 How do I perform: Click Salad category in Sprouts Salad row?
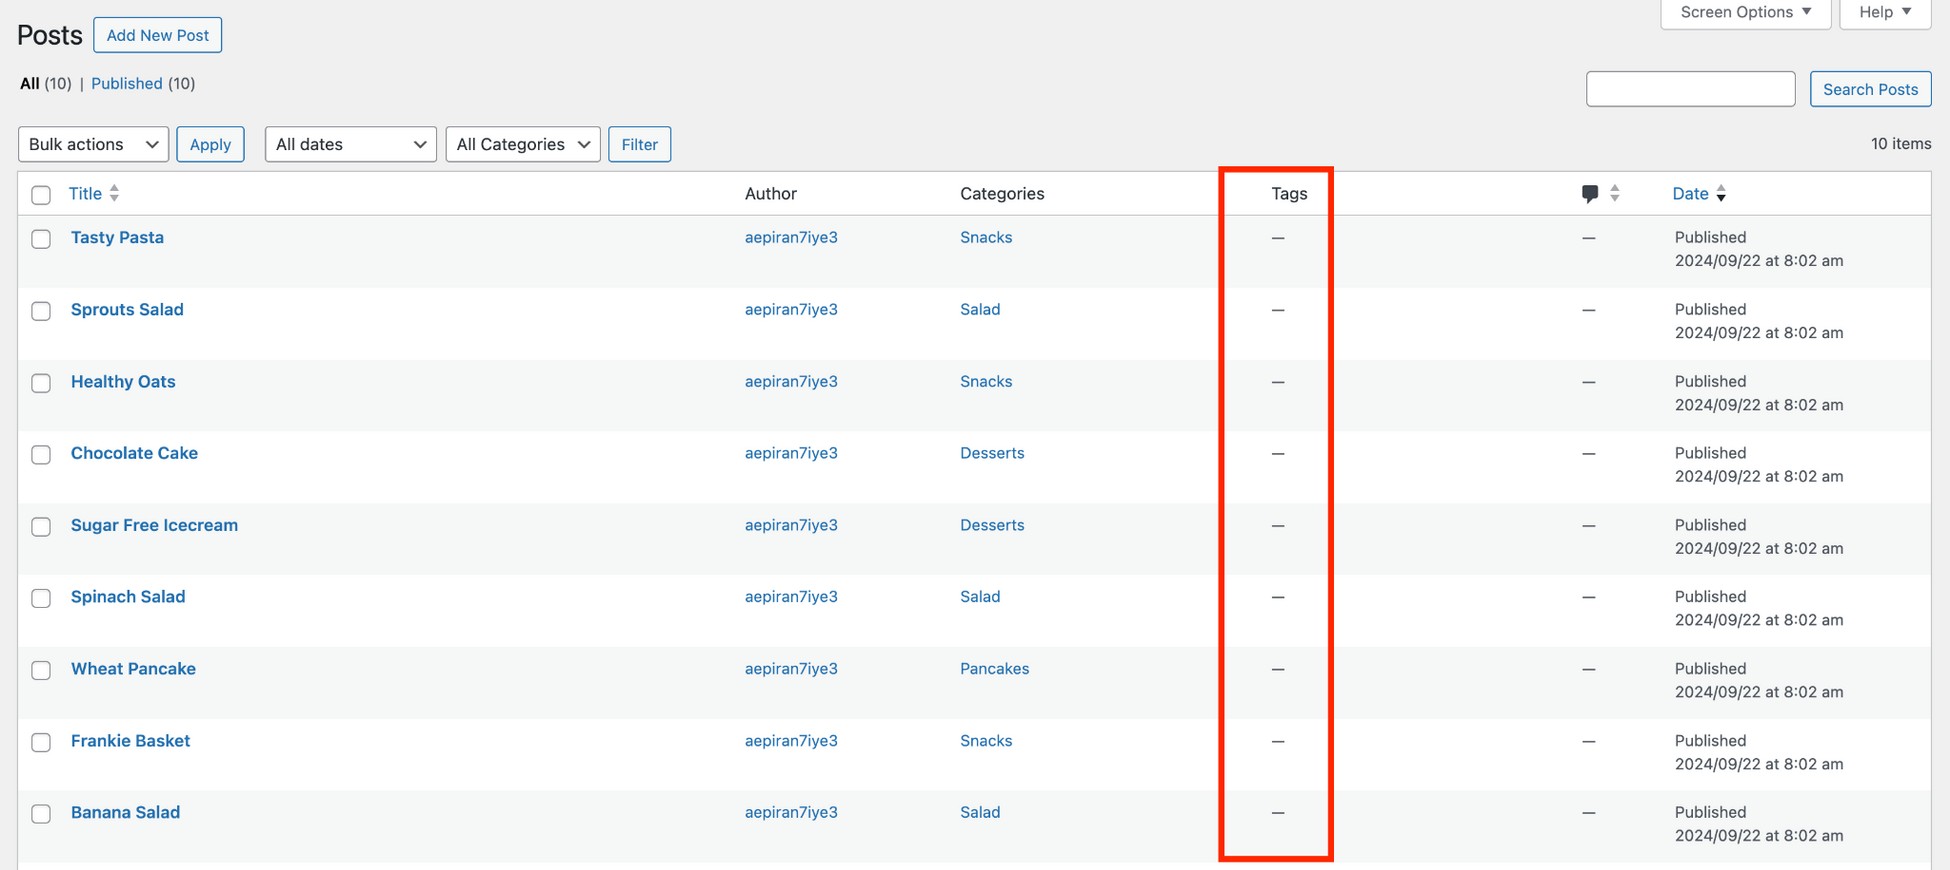click(x=980, y=309)
